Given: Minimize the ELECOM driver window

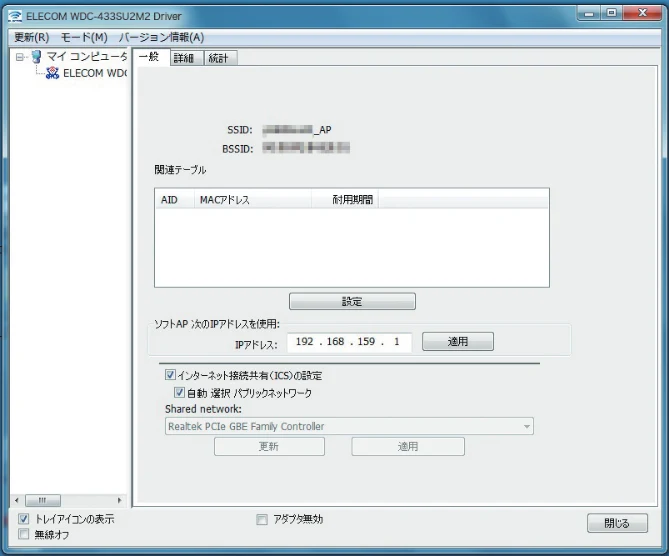Looking at the screenshot, I should tap(589, 14).
